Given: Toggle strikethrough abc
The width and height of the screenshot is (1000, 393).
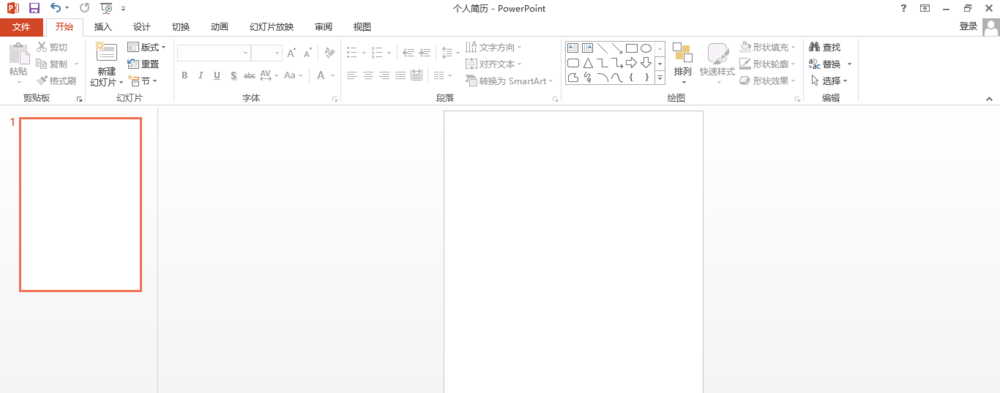Looking at the screenshot, I should pos(249,75).
